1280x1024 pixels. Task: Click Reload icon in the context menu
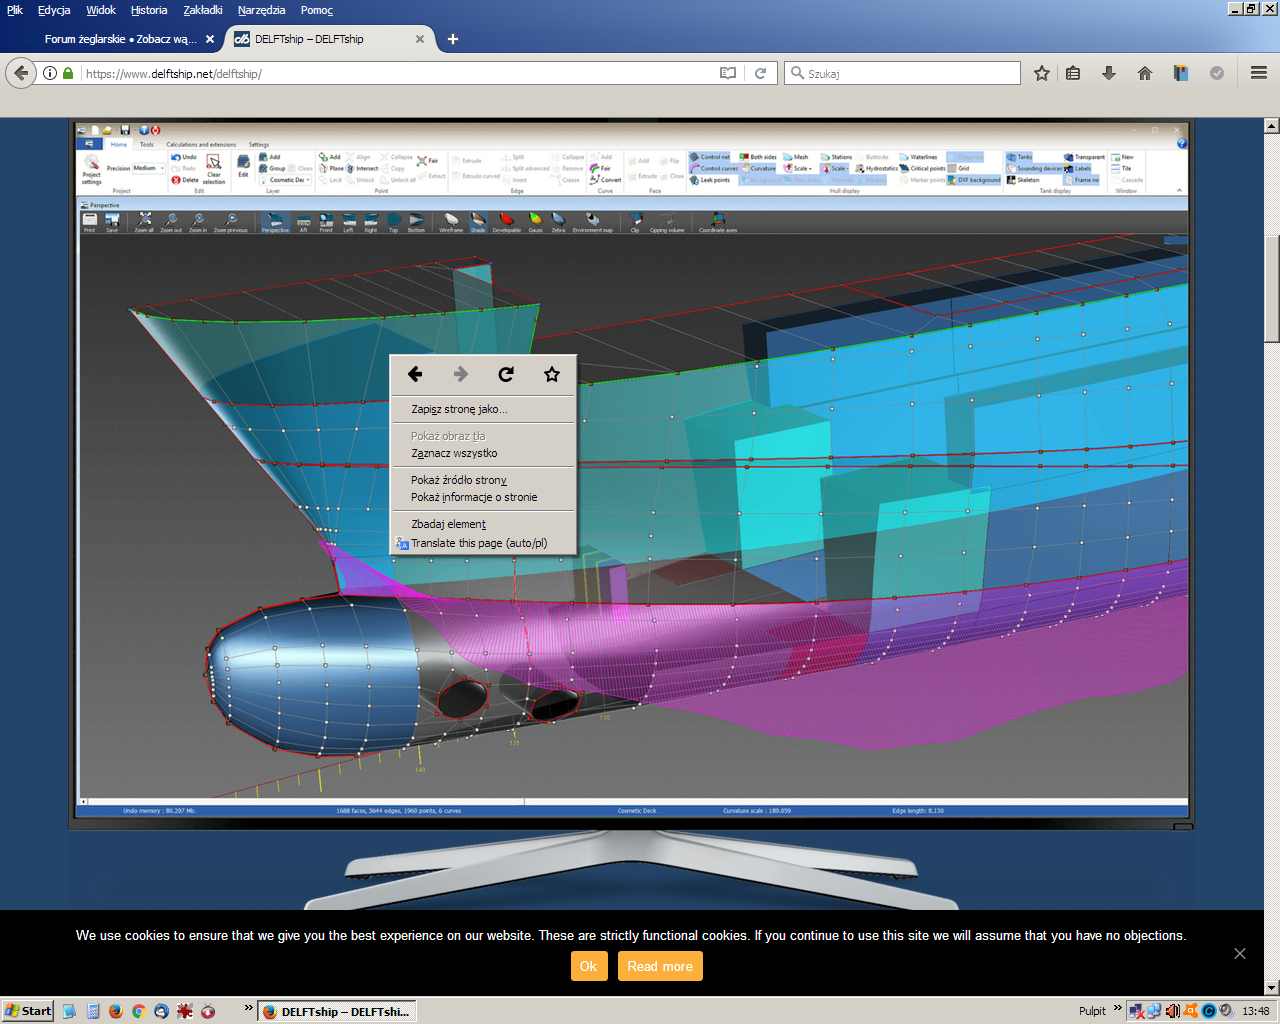[506, 374]
